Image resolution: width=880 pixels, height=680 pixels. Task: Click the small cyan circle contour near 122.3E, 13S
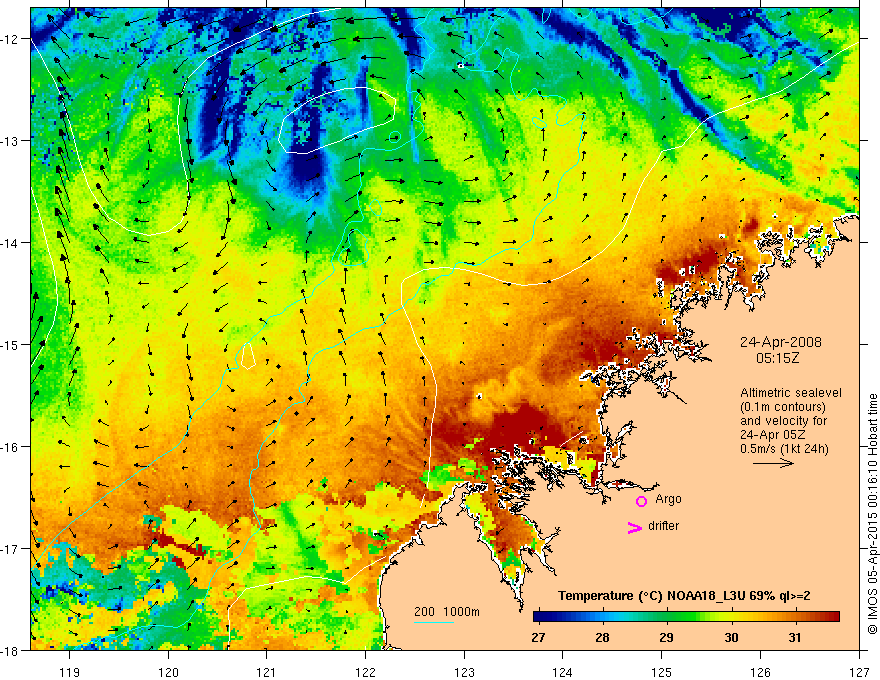click(x=395, y=136)
